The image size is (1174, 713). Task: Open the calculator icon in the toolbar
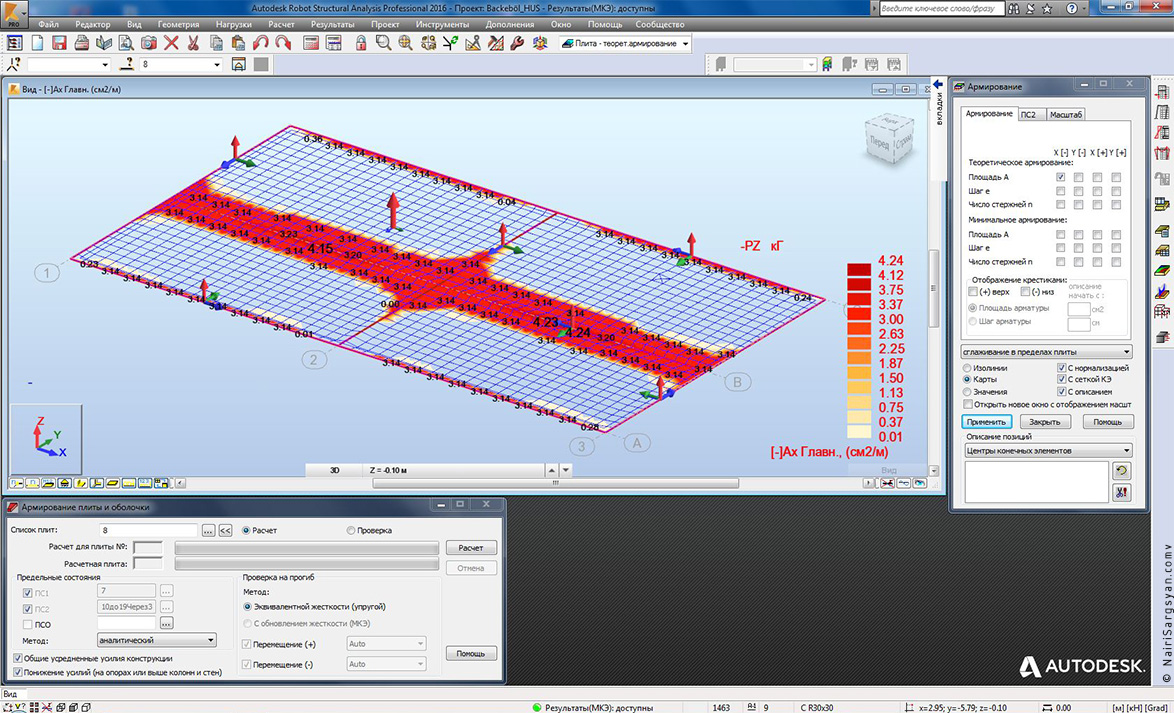coord(311,43)
